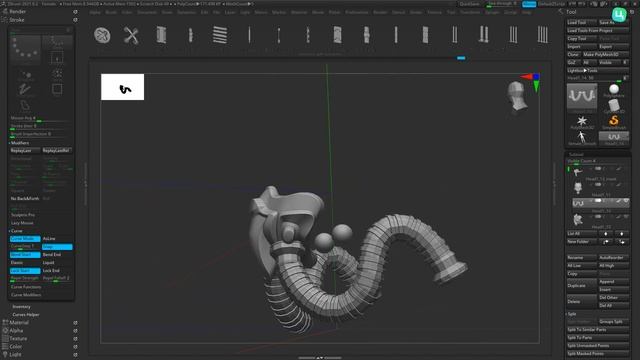The height and width of the screenshot is (360, 640).
Task: Collapse the Split section in Tool palette
Action: 572,314
